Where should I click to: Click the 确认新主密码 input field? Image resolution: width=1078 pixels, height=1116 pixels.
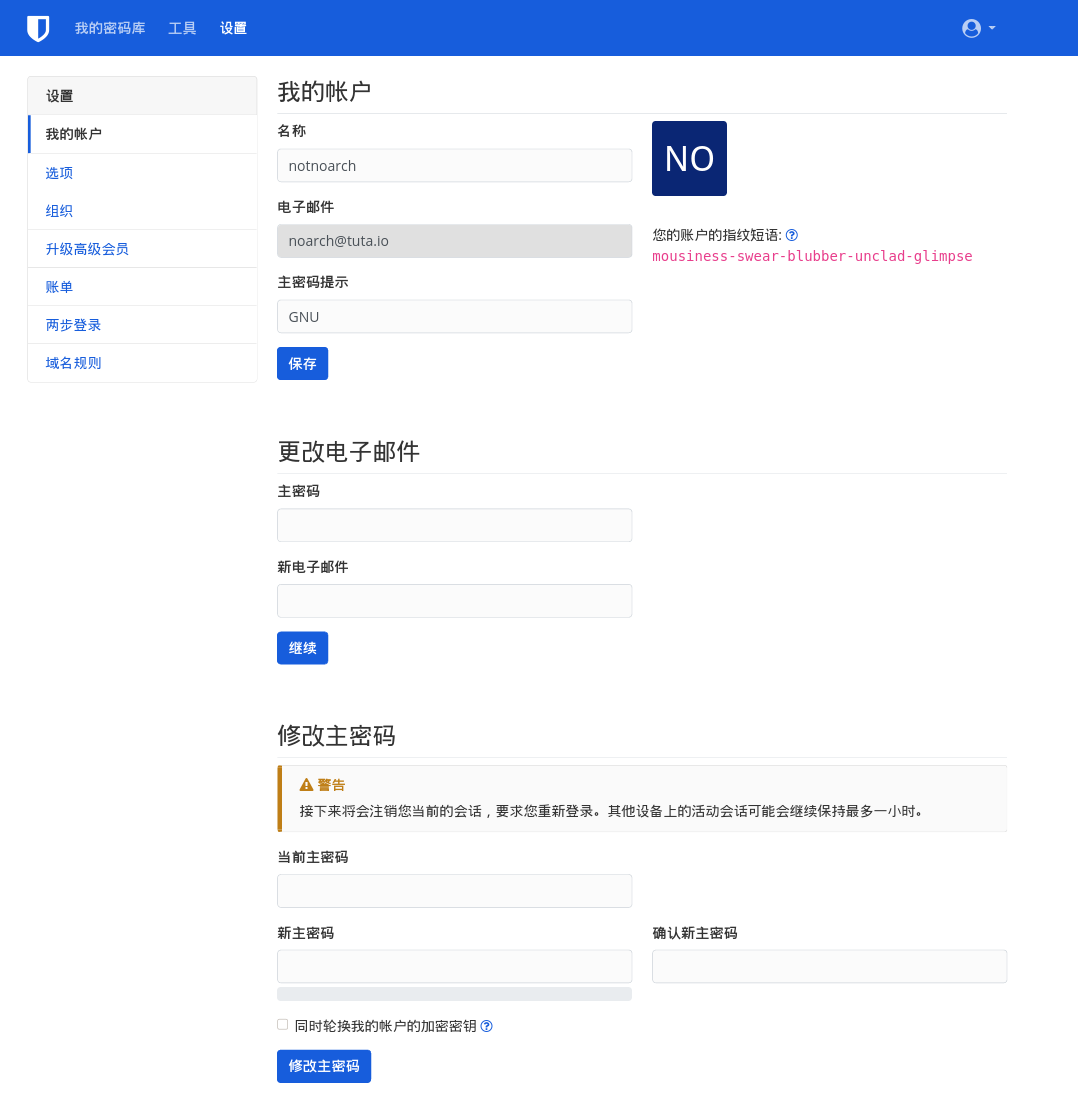point(829,966)
